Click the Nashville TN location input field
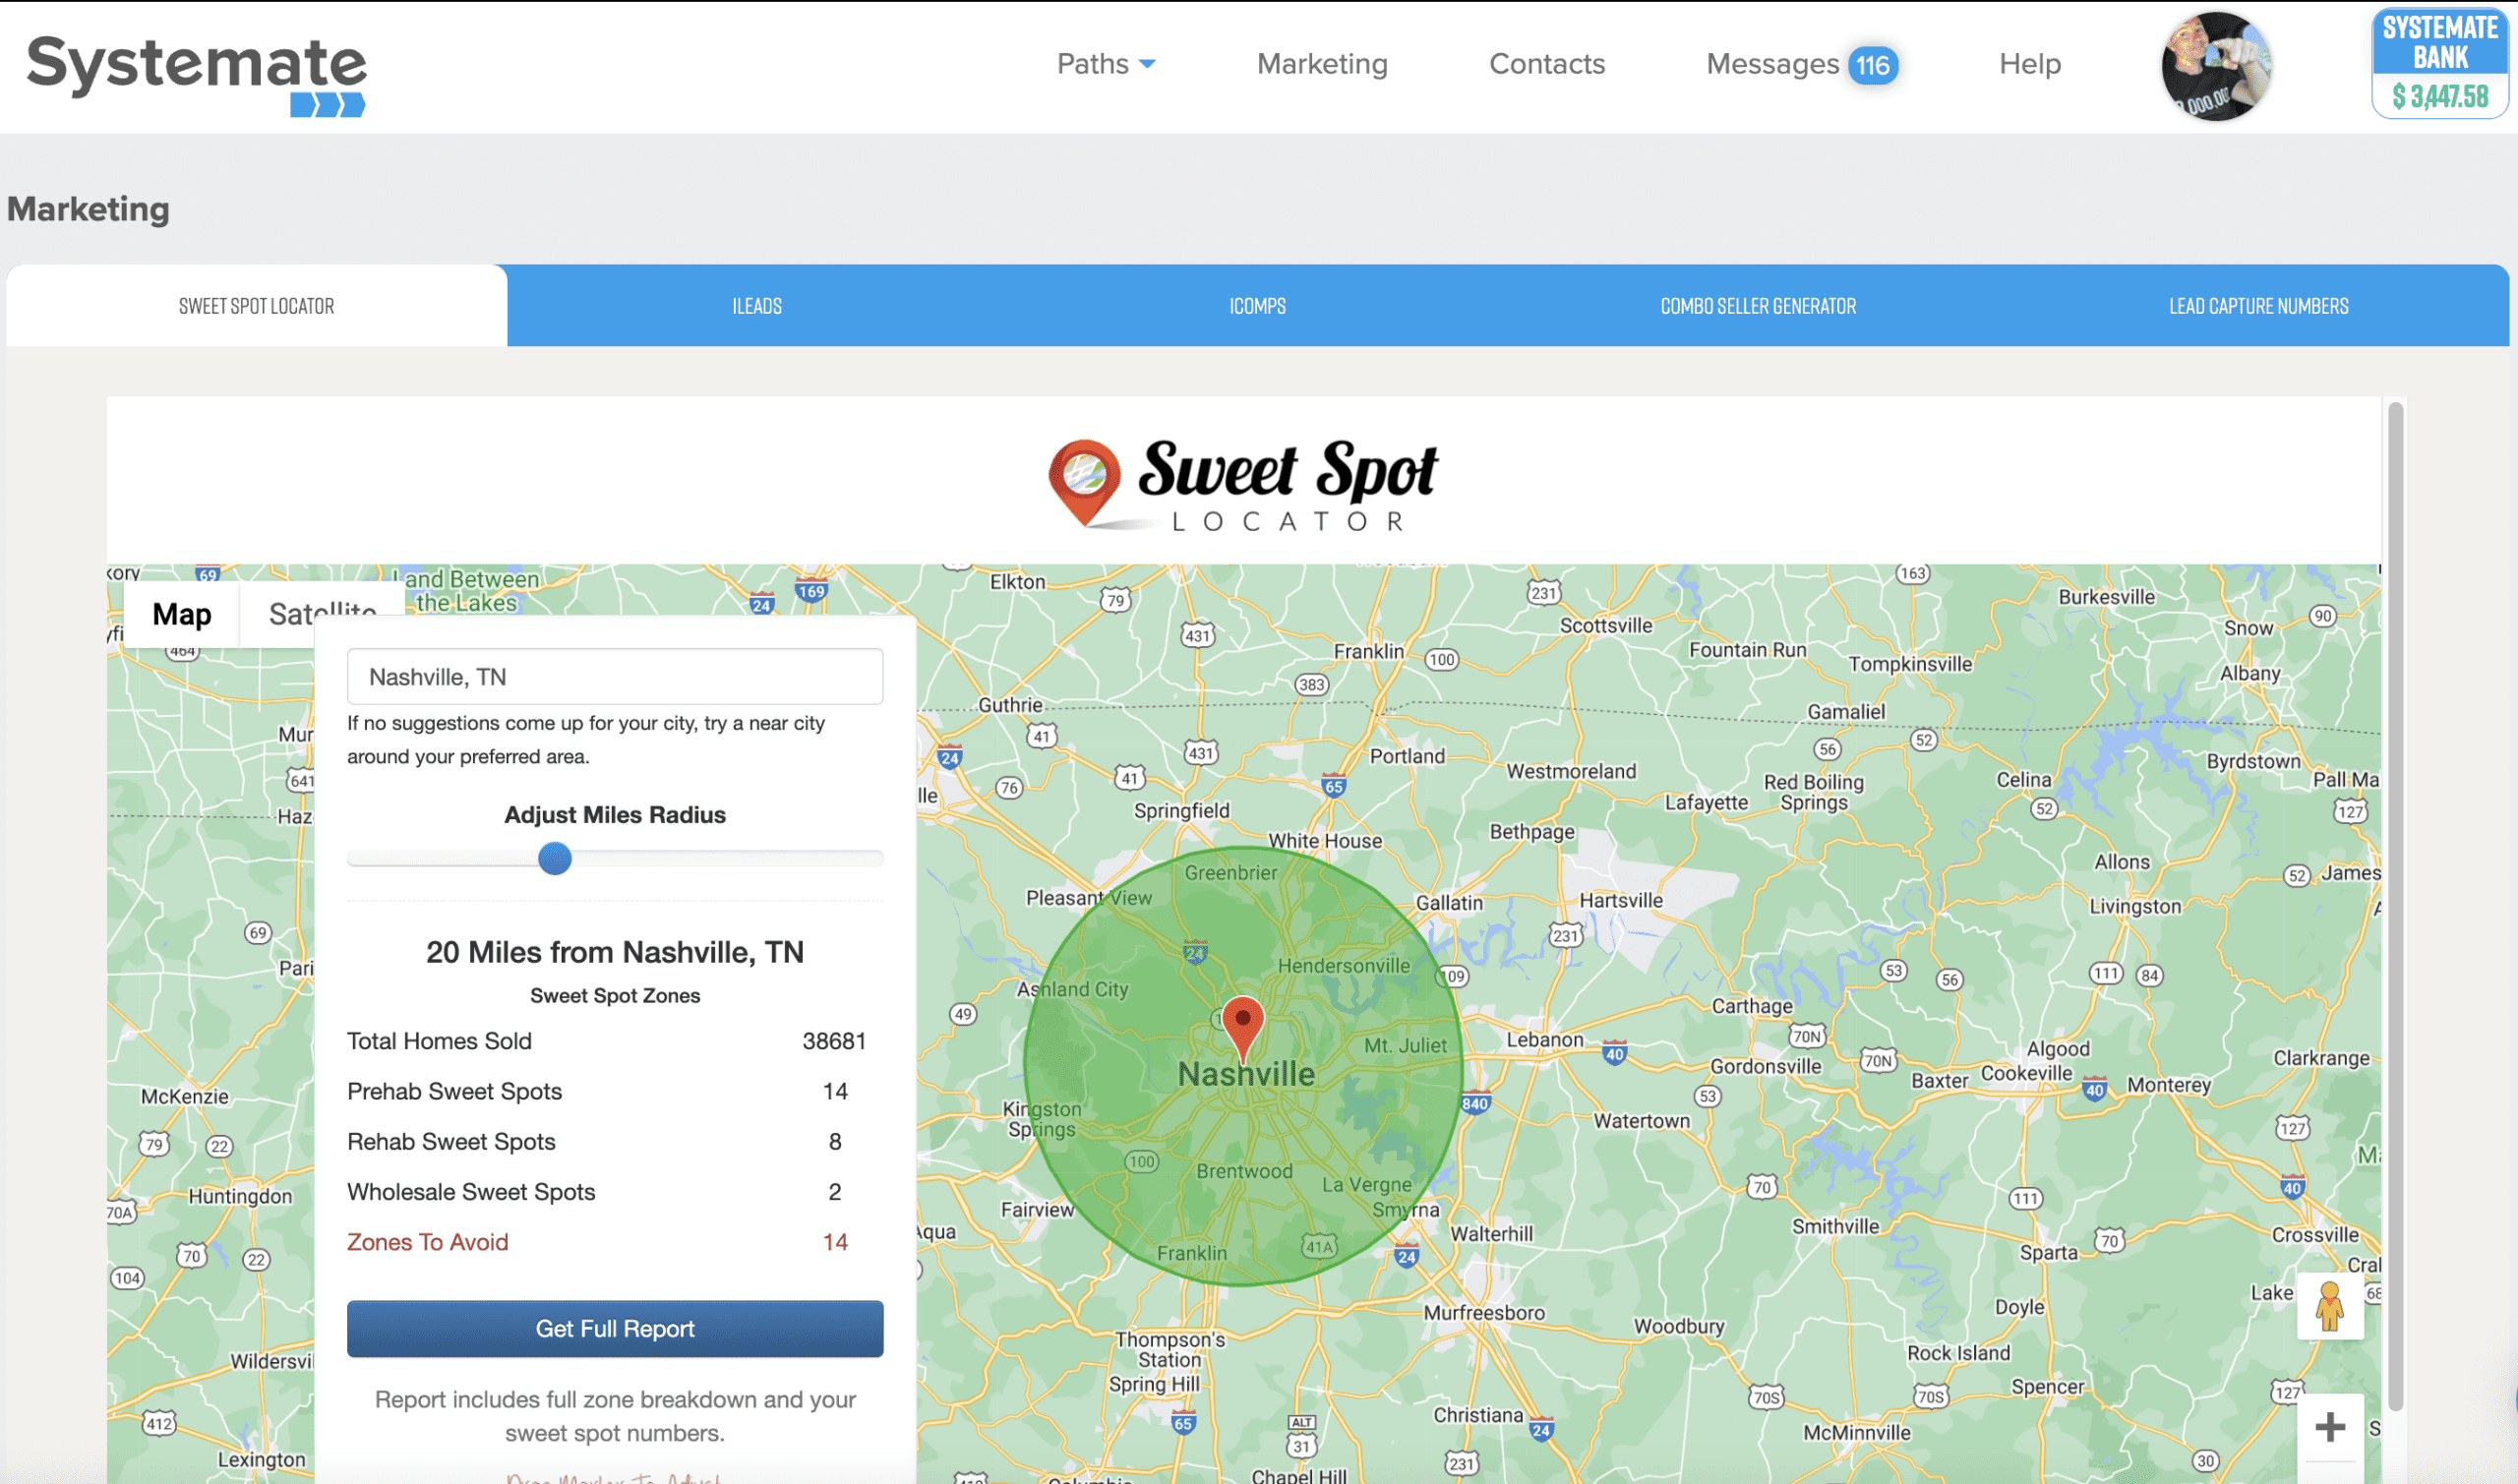 click(617, 675)
